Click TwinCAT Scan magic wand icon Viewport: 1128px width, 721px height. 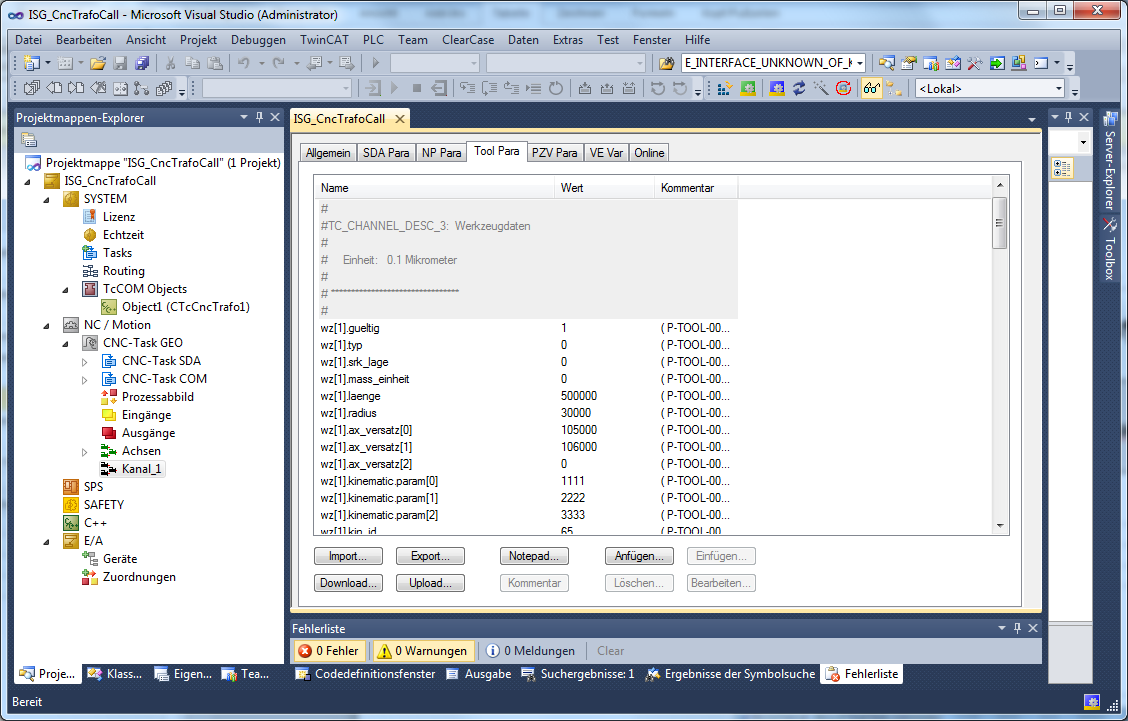[822, 89]
